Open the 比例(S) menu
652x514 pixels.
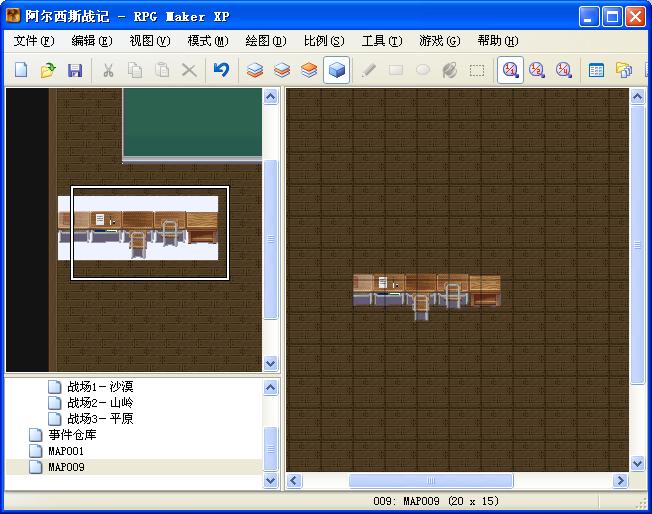[x=324, y=41]
